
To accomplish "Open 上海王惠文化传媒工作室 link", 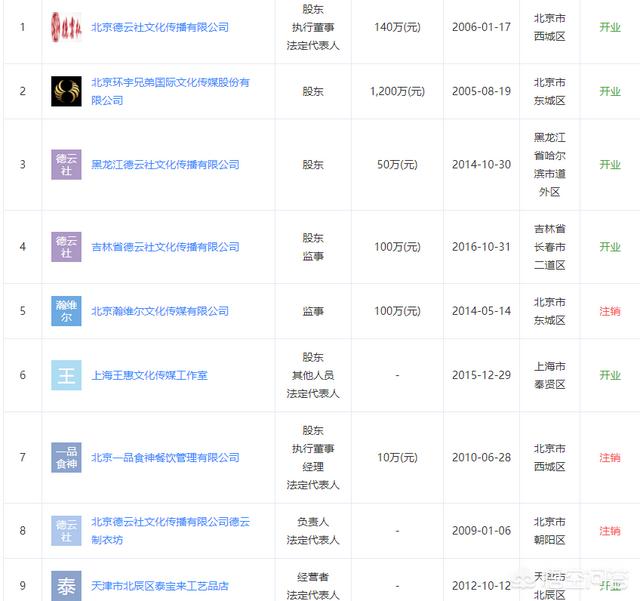I will click(x=149, y=375).
